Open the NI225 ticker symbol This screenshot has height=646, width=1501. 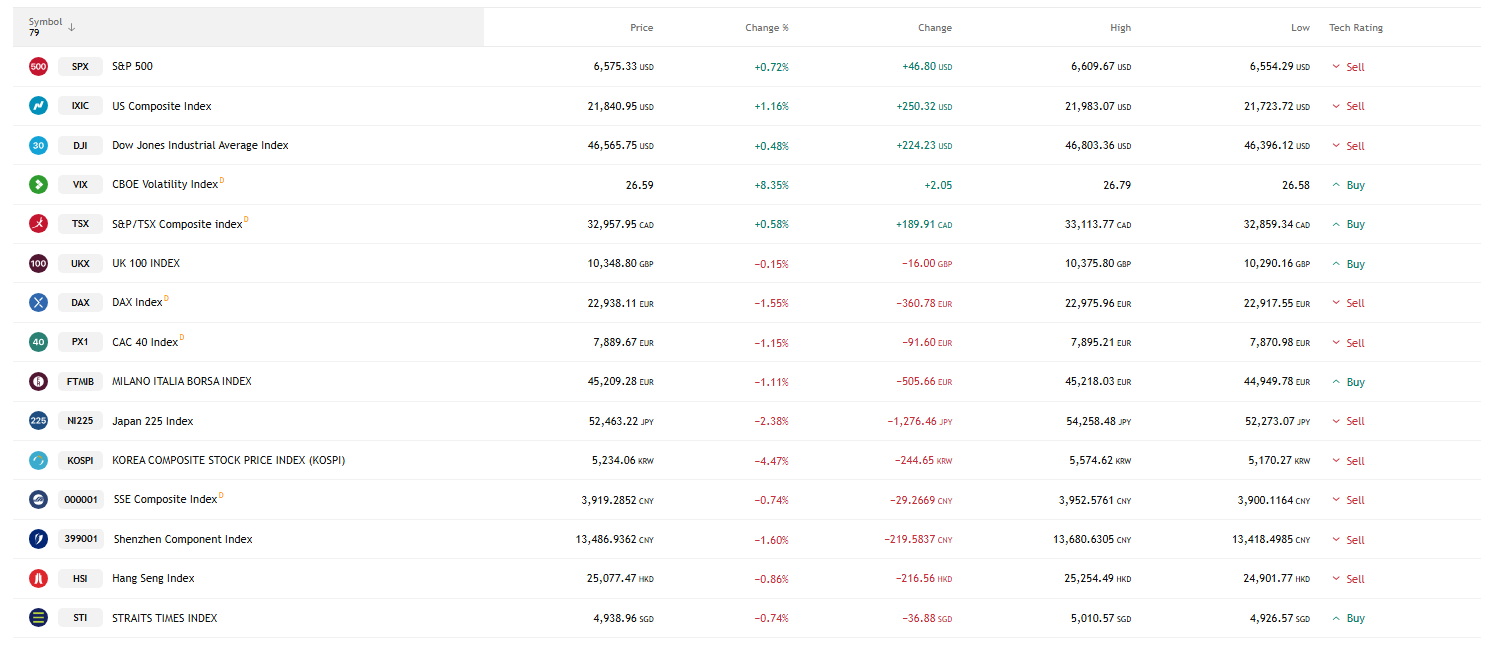point(80,421)
